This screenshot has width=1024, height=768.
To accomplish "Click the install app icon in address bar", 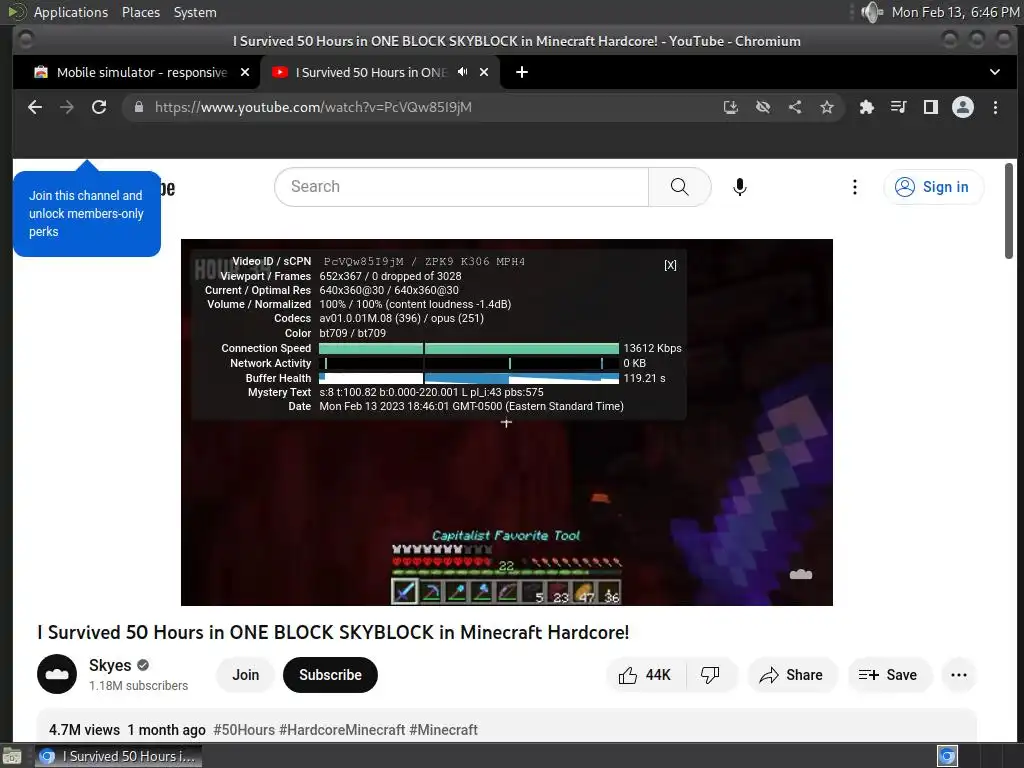I will 731,107.
